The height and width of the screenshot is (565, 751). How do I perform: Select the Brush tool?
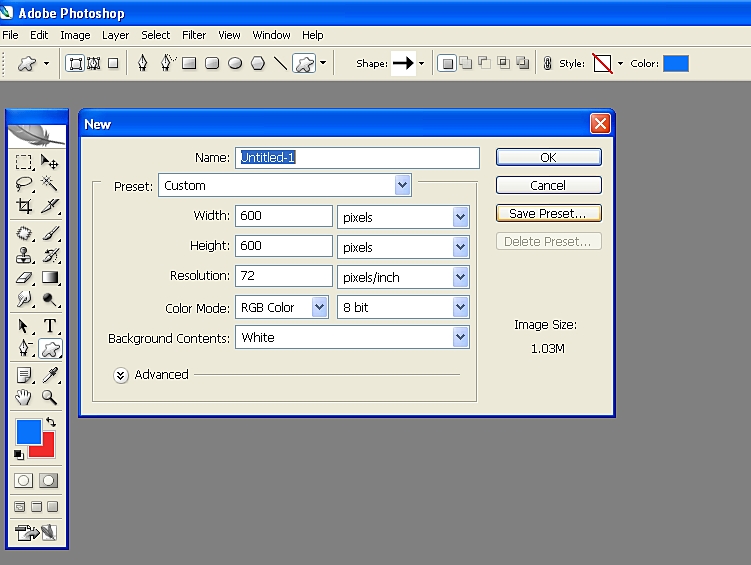click(x=50, y=234)
